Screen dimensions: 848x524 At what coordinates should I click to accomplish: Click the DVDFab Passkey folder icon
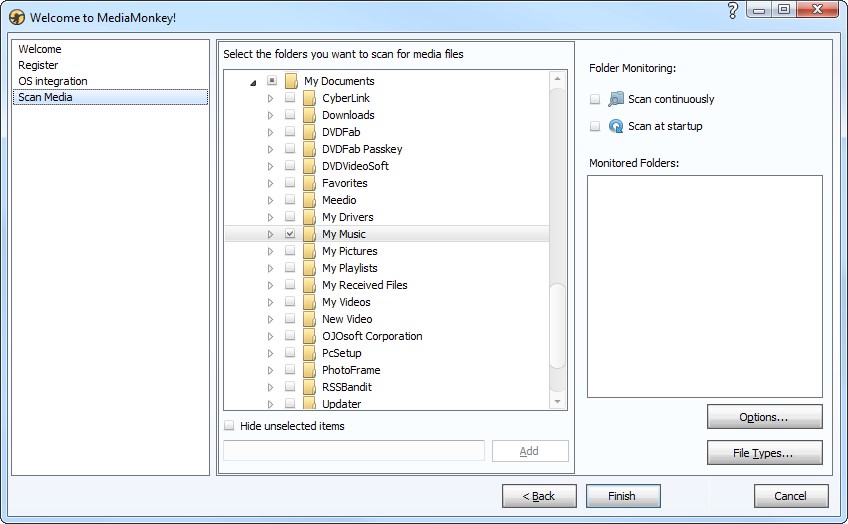click(x=309, y=149)
